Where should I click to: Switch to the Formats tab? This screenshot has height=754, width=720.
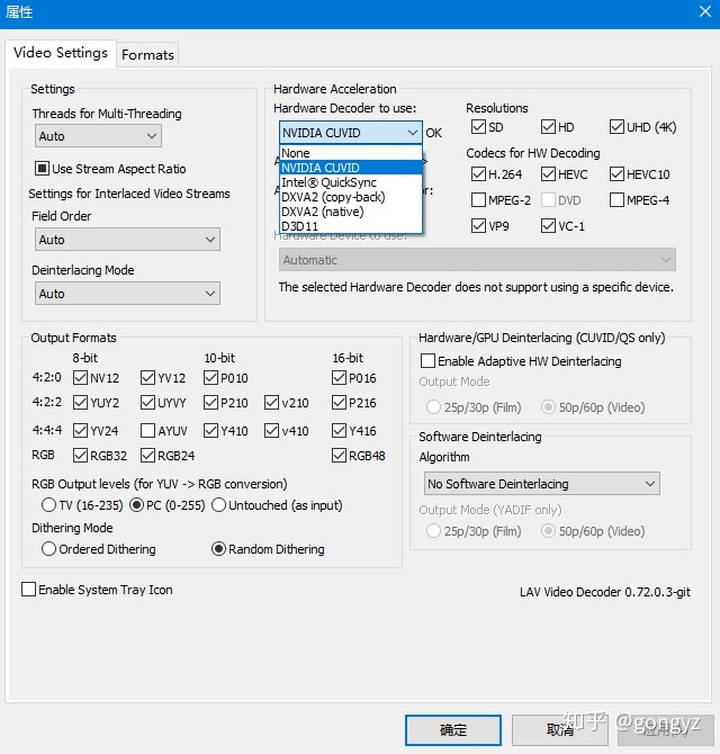tap(148, 55)
